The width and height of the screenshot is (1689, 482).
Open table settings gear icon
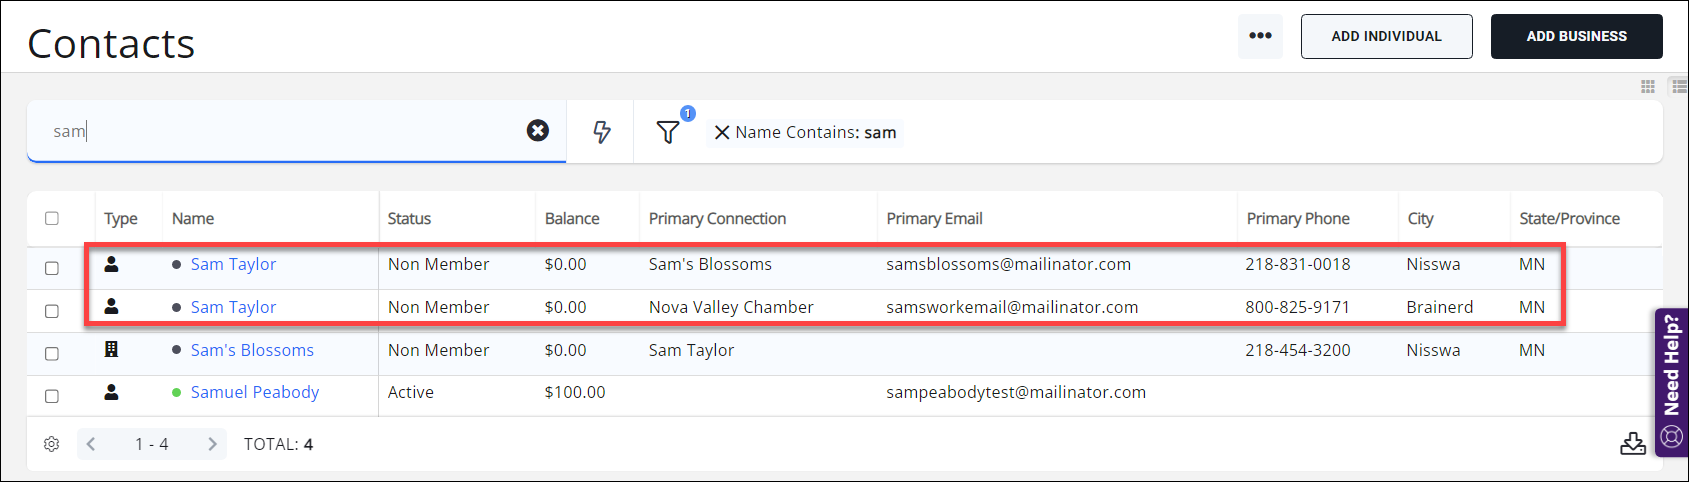coord(52,444)
